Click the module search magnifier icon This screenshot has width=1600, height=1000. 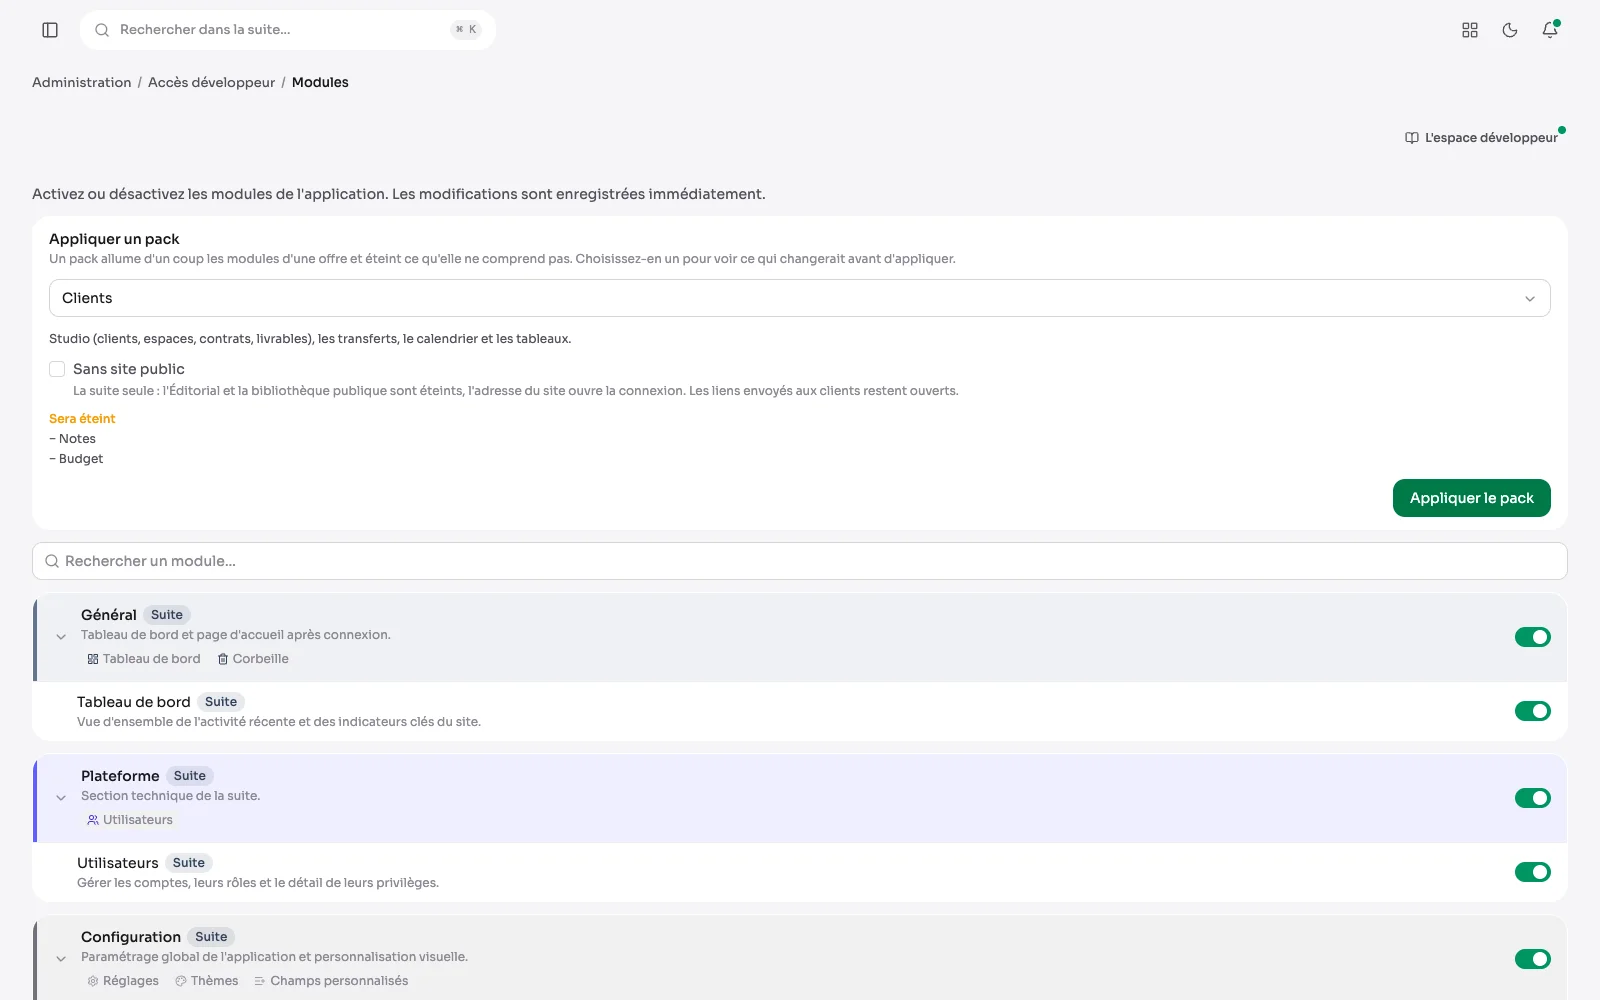pyautogui.click(x=52, y=561)
